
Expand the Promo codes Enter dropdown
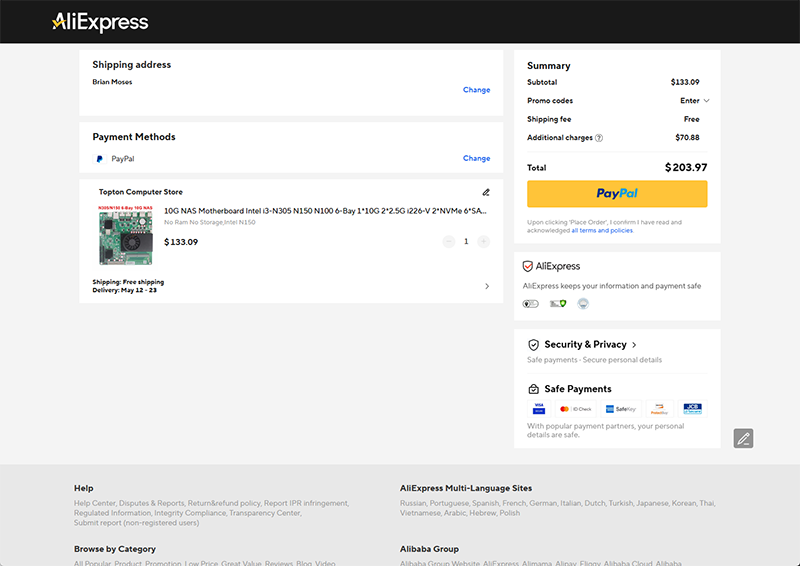click(694, 101)
